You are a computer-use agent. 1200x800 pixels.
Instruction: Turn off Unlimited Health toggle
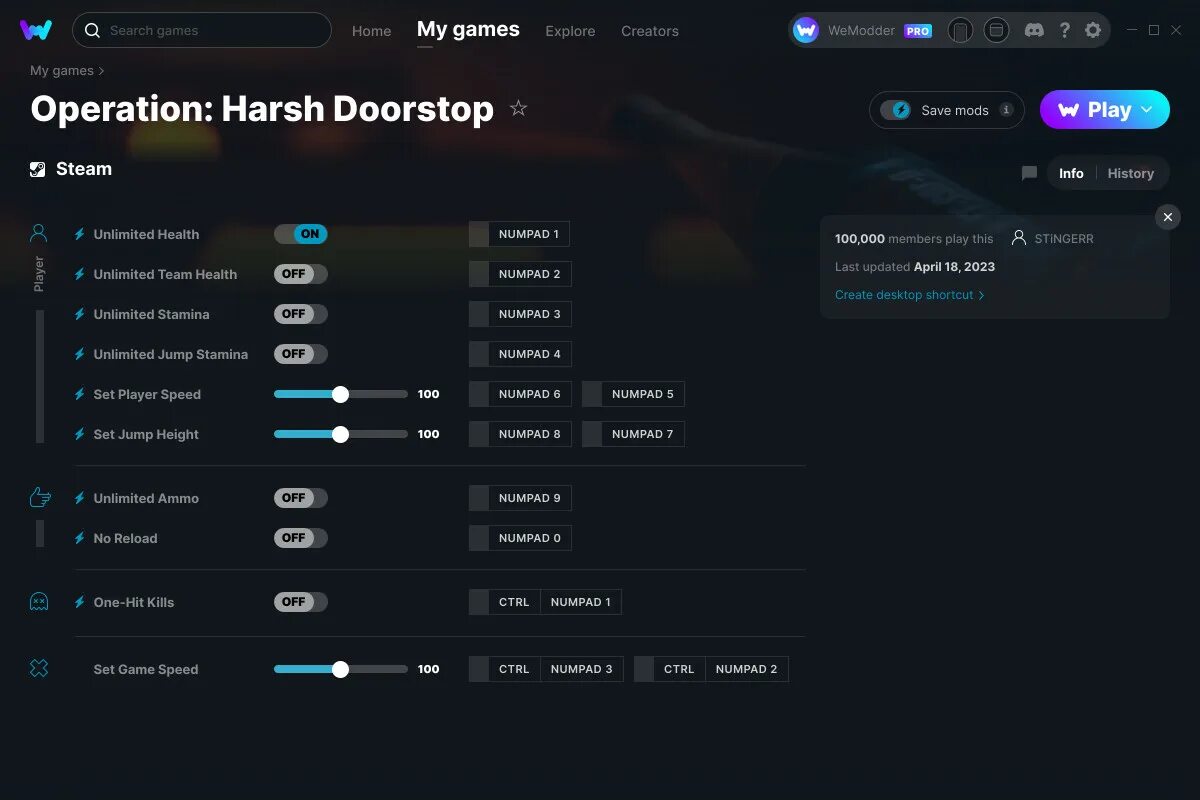[301, 234]
